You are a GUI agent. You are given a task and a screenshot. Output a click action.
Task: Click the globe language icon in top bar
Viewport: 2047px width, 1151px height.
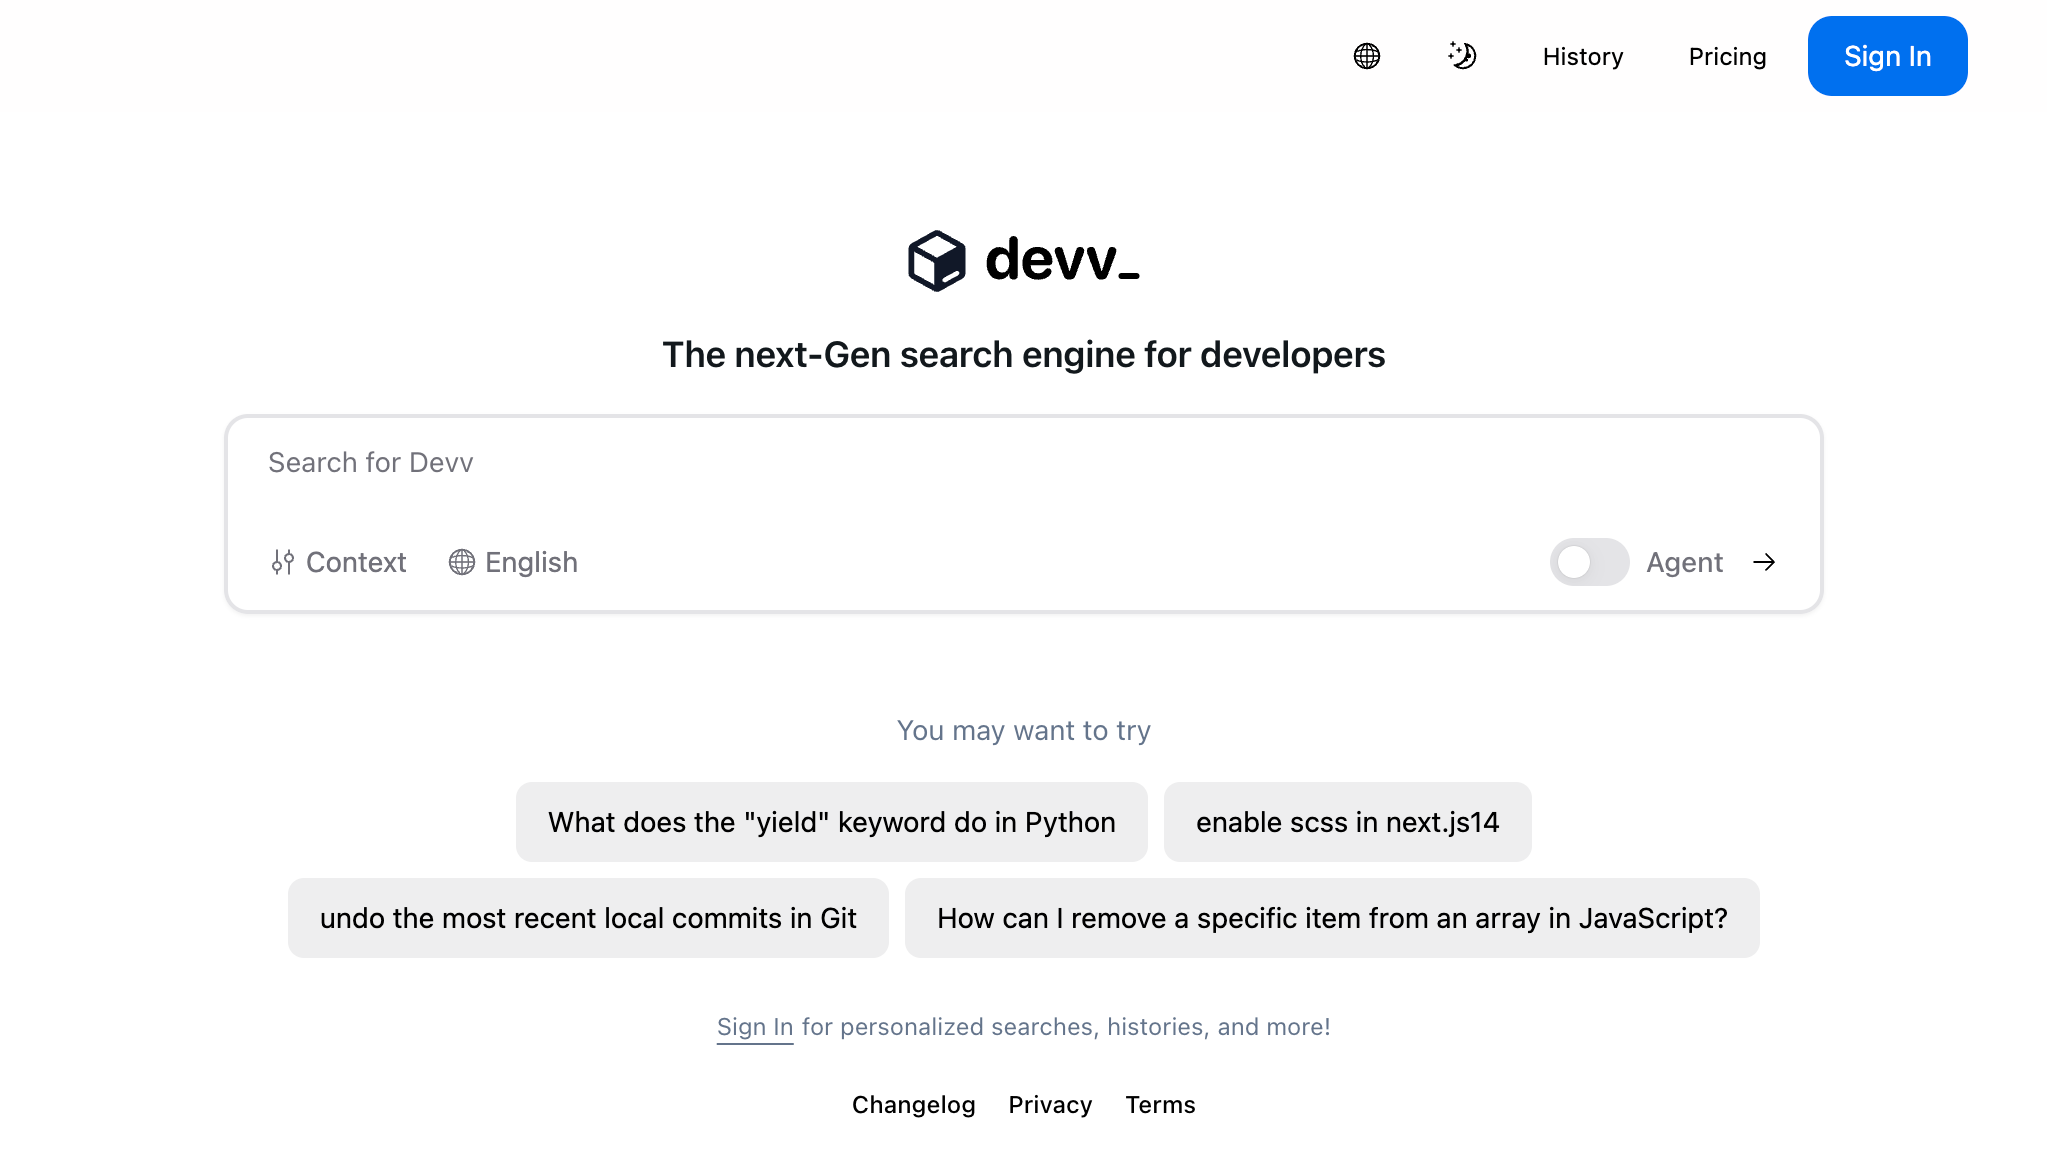click(1366, 56)
